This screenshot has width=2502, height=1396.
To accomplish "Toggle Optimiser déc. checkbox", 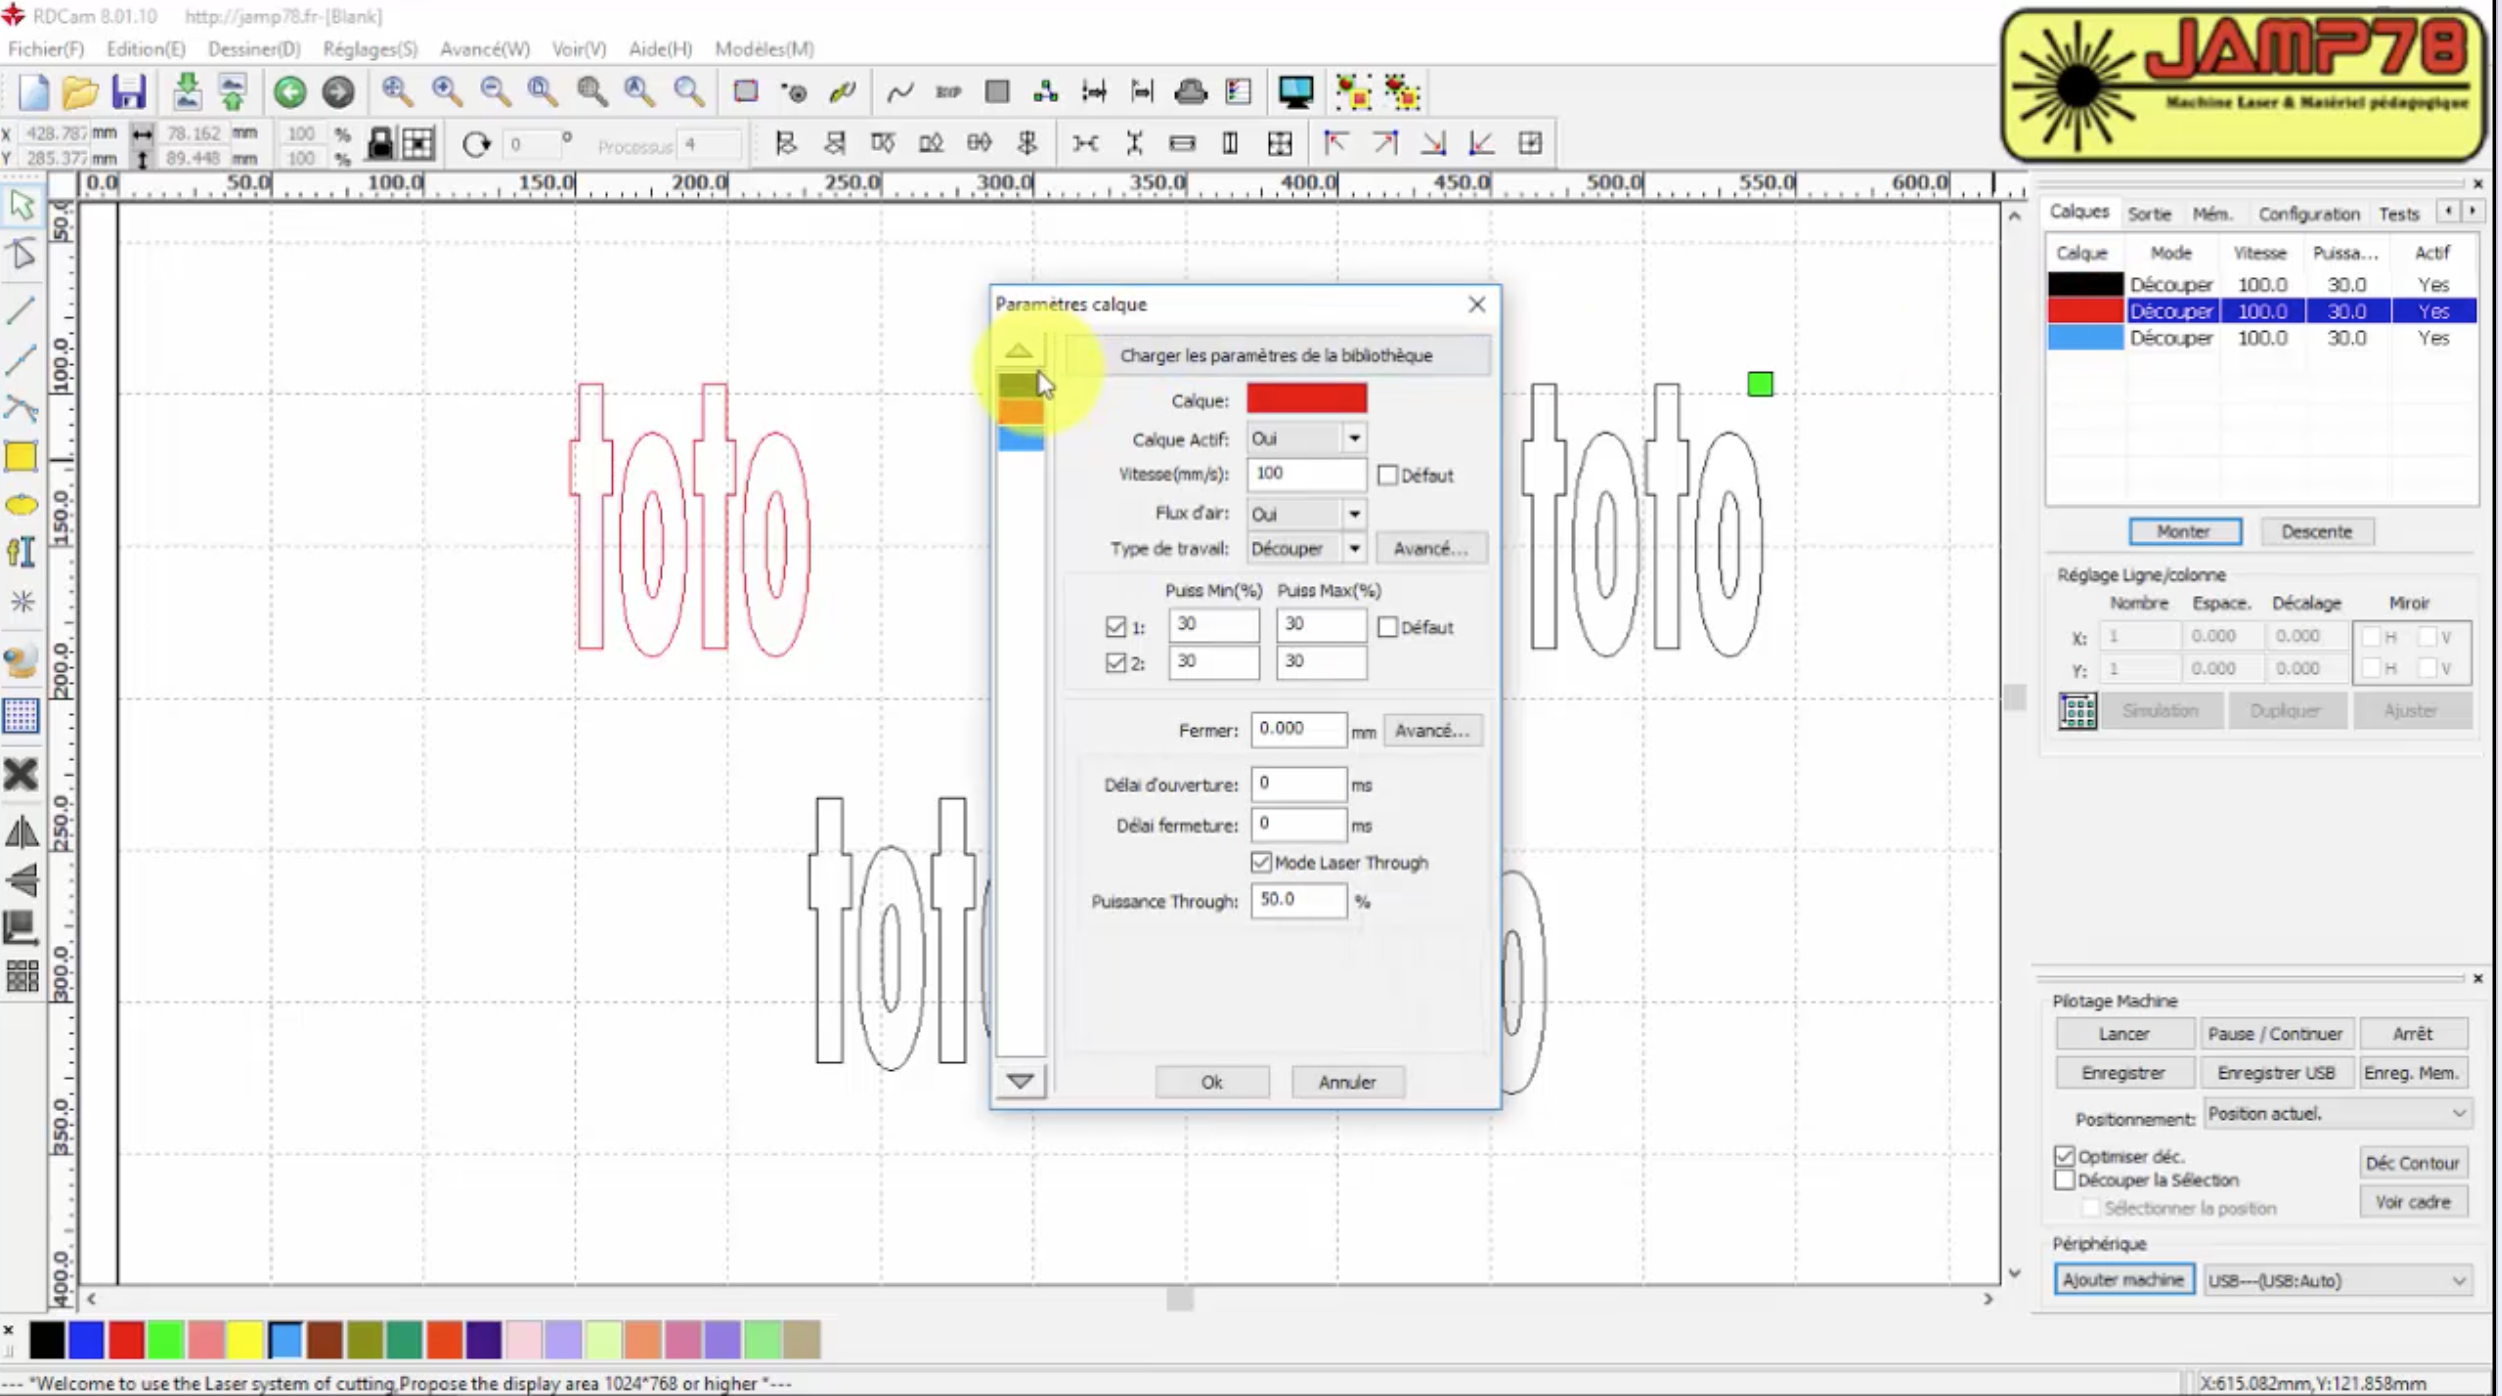I will coord(2065,1156).
